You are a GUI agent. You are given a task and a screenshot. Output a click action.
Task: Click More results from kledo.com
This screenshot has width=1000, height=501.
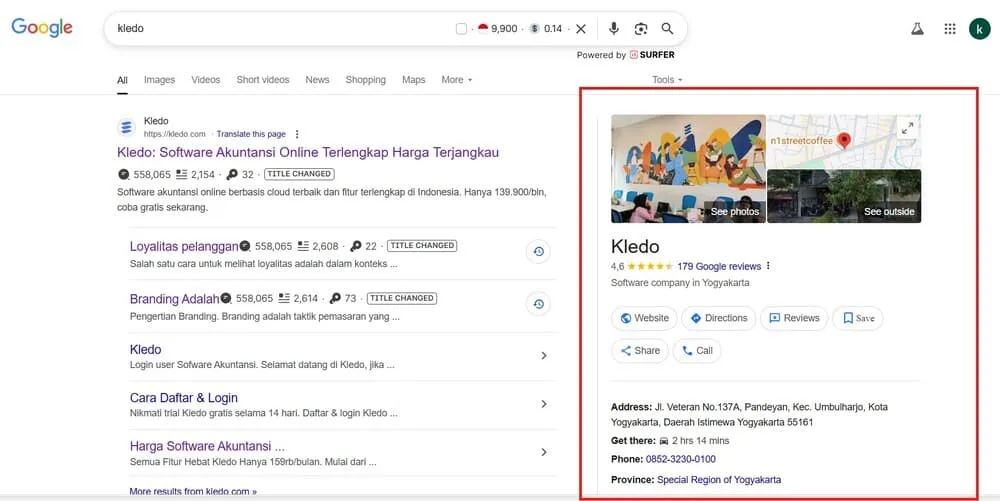pos(193,491)
